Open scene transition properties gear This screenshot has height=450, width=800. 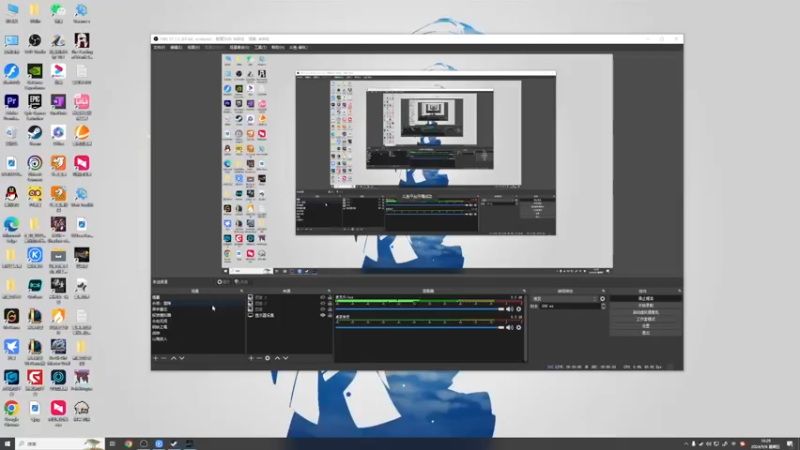point(603,299)
